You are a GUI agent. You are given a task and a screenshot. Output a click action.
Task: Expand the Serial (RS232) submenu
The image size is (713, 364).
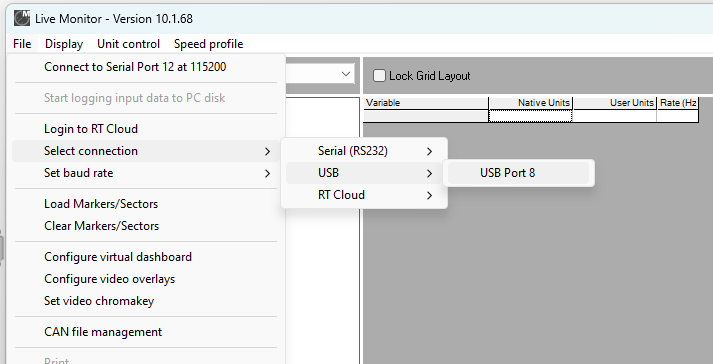point(364,151)
